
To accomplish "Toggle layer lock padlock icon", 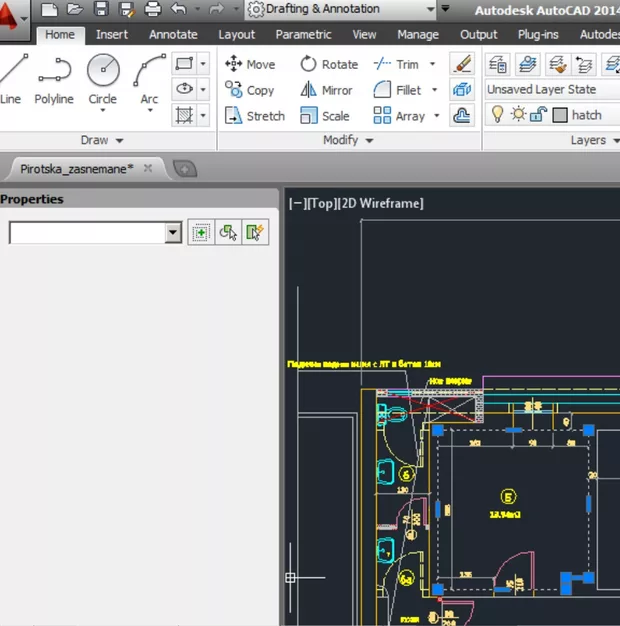I will [536, 115].
